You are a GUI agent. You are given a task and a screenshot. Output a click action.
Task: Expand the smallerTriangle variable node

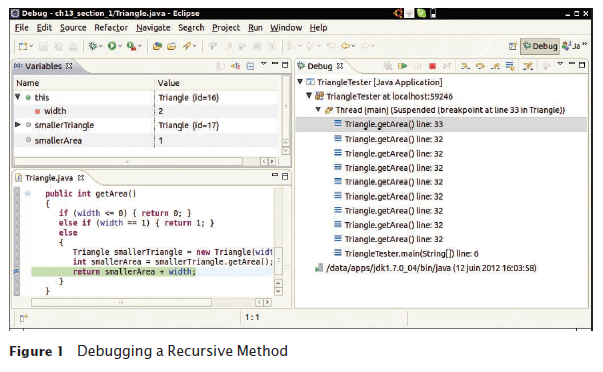18,125
